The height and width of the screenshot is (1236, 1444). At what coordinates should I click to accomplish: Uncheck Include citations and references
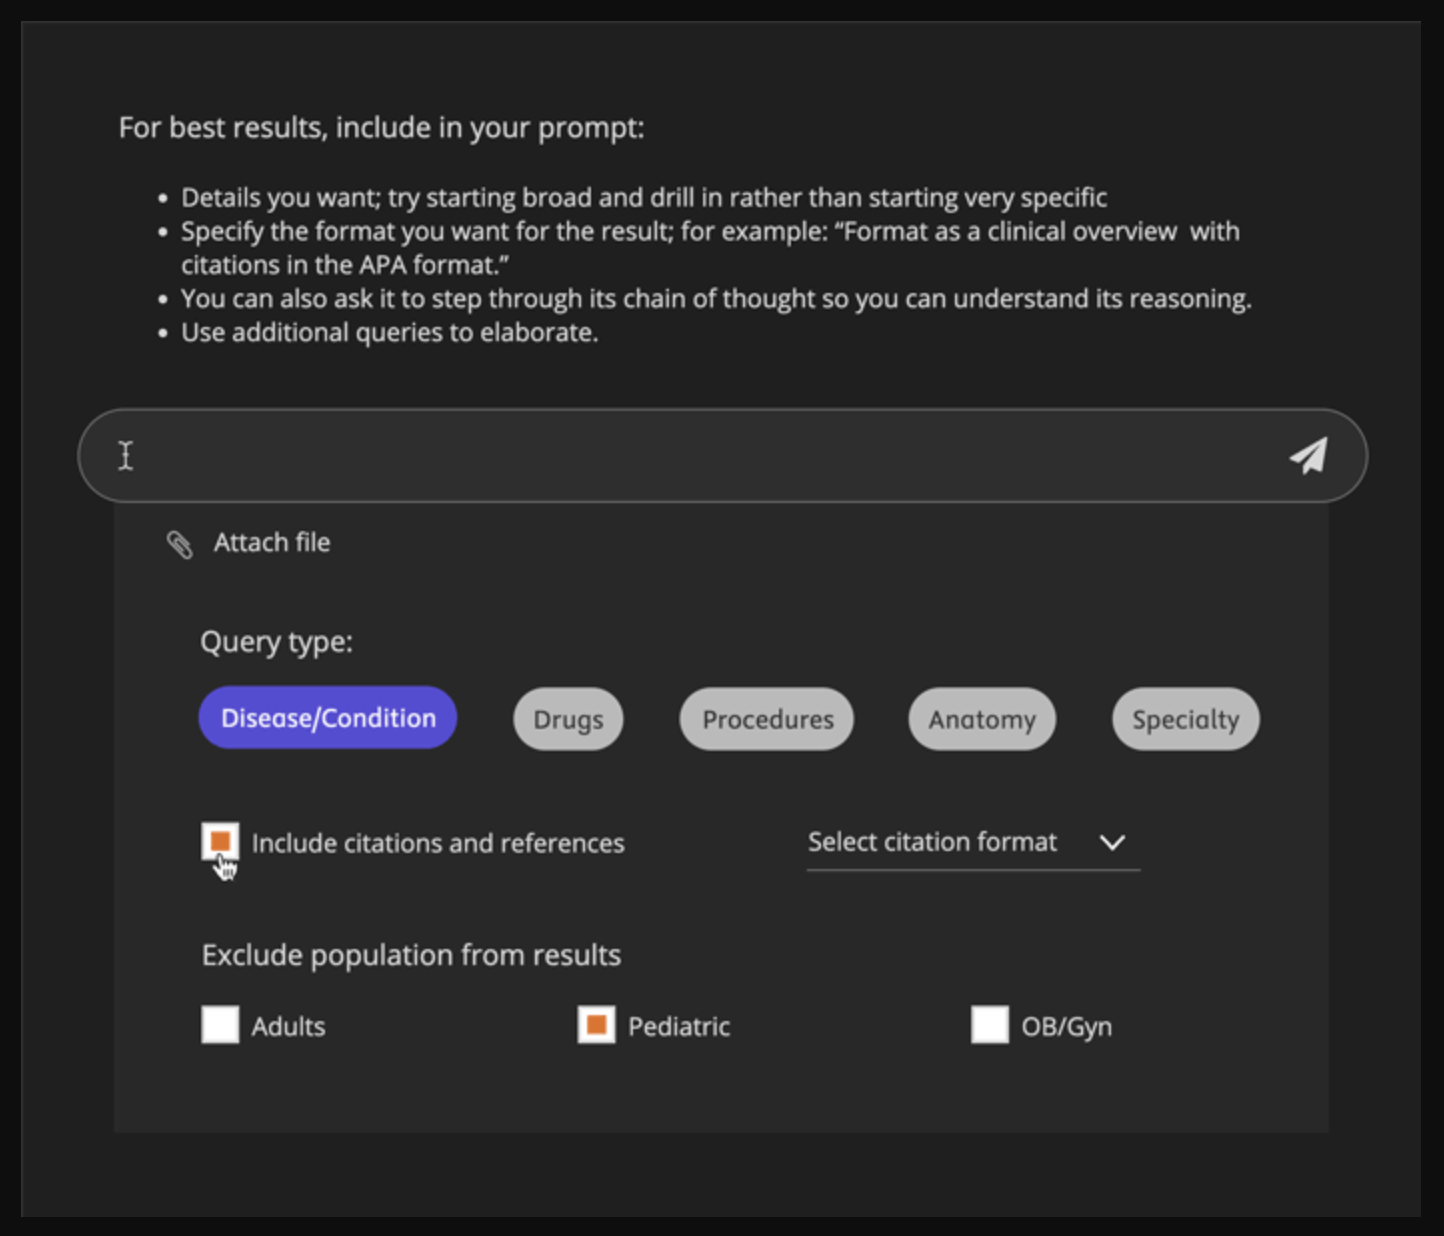[220, 842]
